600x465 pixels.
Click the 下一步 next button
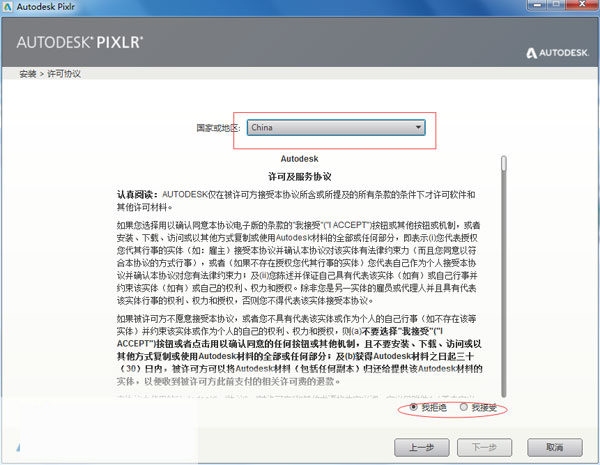pyautogui.click(x=484, y=447)
